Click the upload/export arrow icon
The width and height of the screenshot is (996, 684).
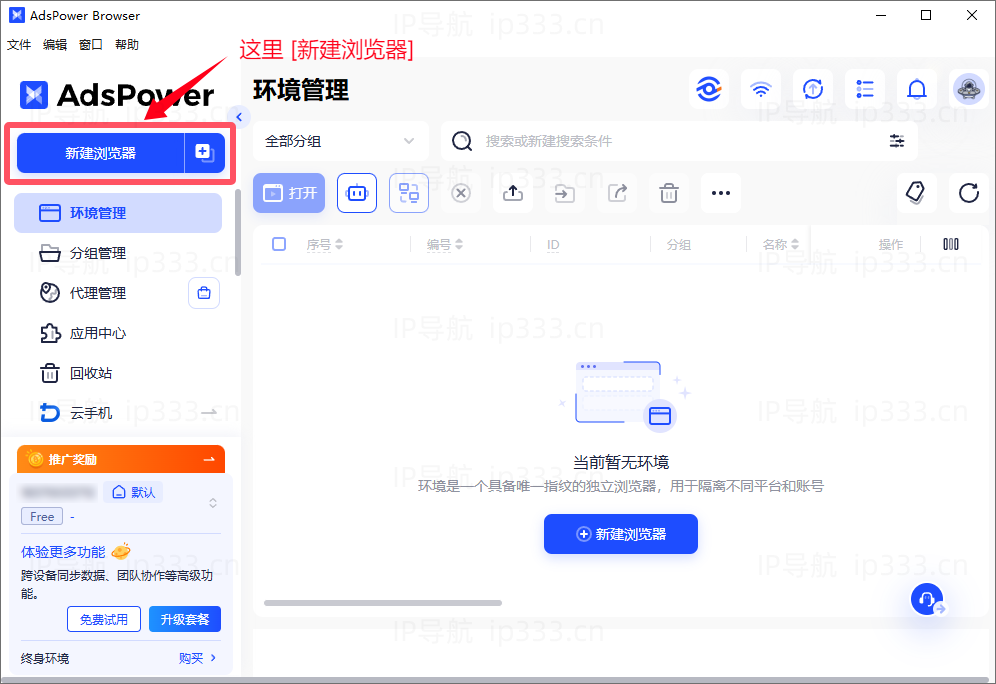click(513, 192)
